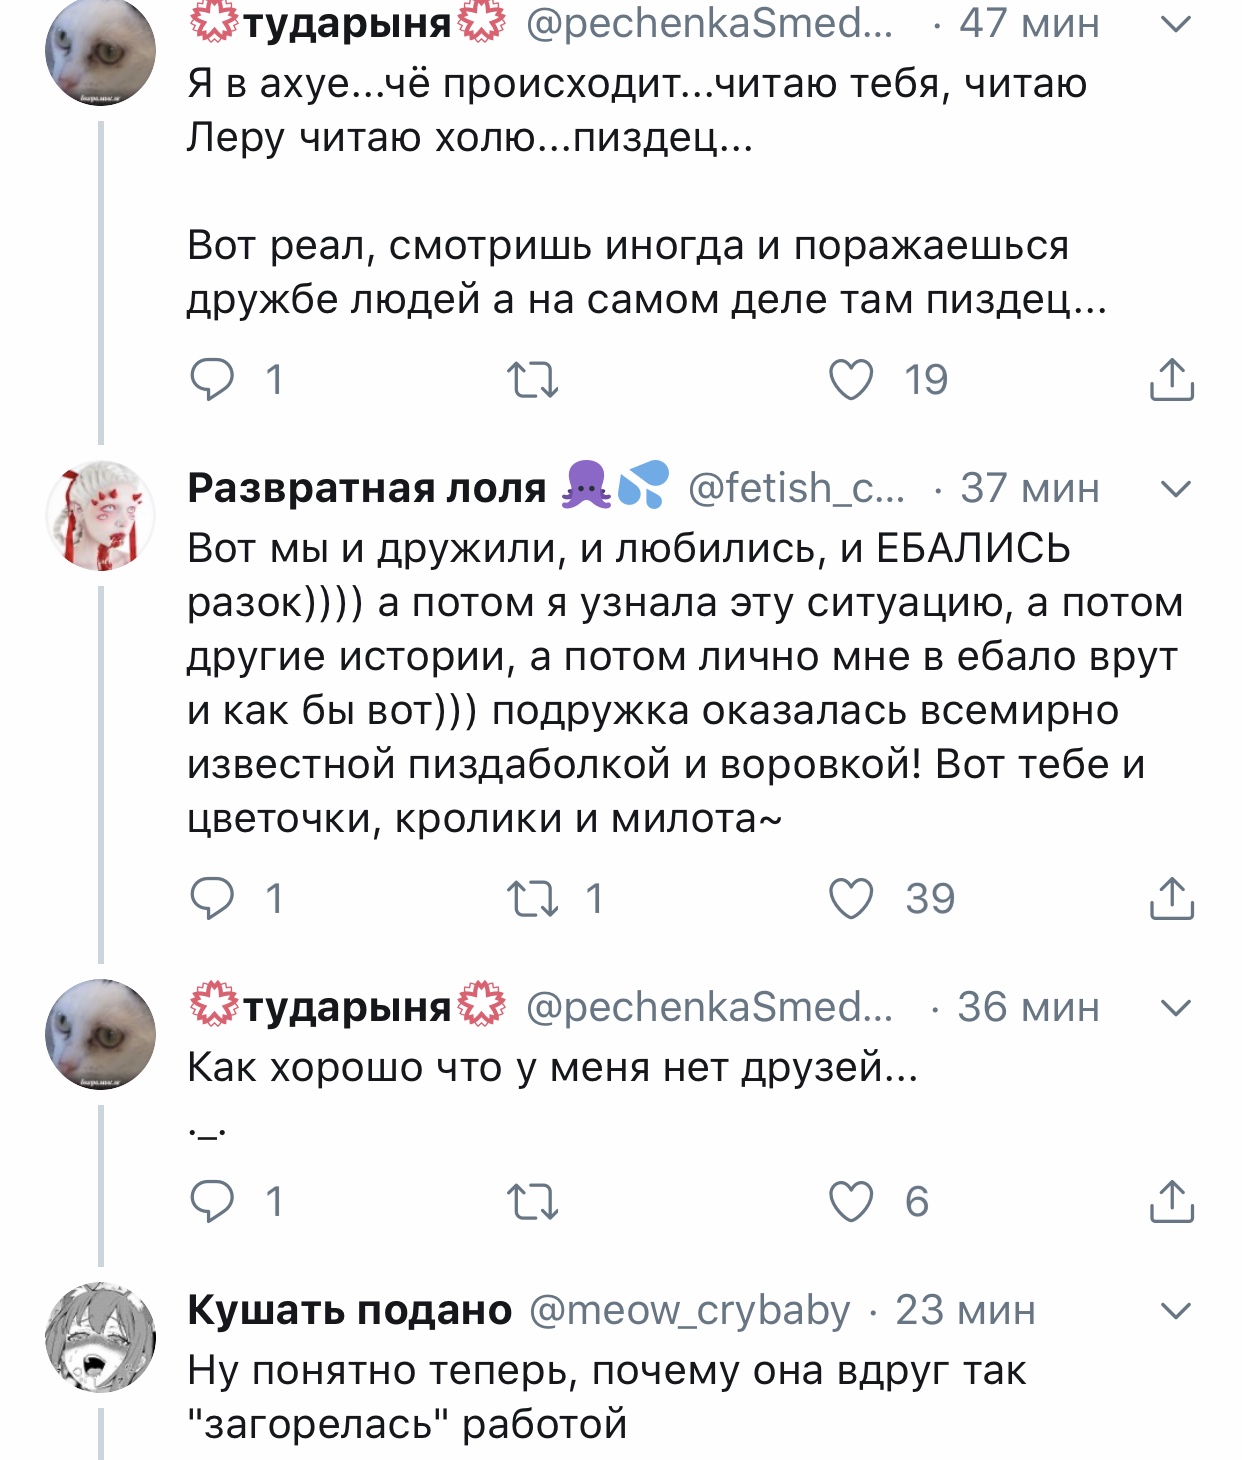
Task: Tap Кушать подано's avatar picture
Action: [x=101, y=1337]
